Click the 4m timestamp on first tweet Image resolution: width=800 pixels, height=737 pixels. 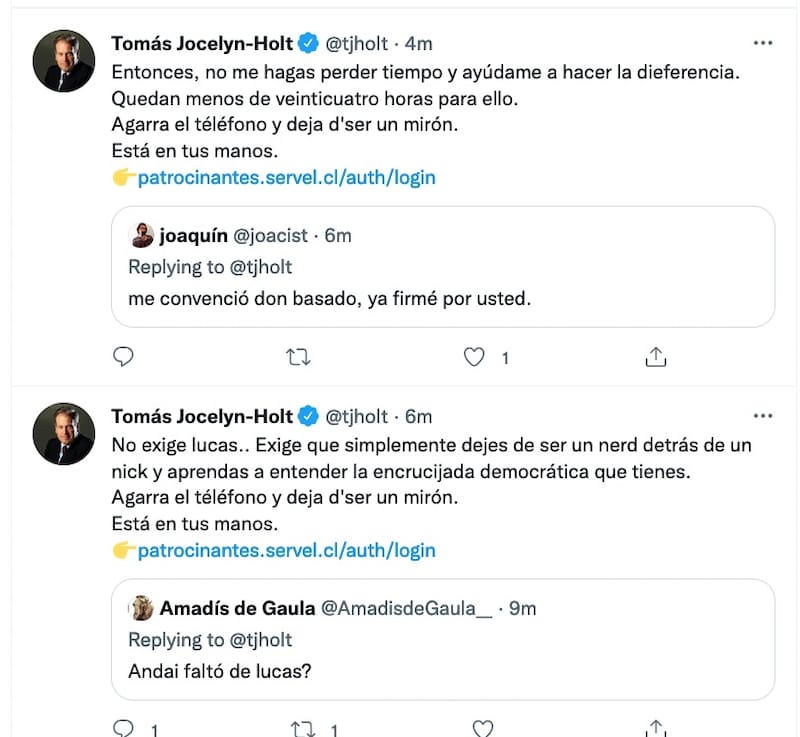[x=419, y=44]
